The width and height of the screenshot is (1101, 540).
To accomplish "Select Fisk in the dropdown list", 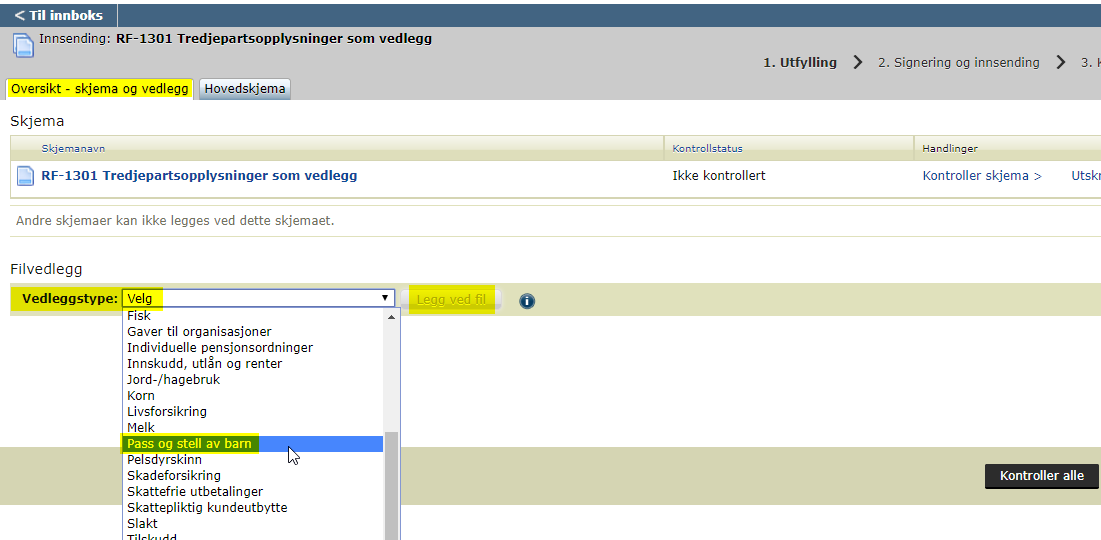I will point(254,316).
